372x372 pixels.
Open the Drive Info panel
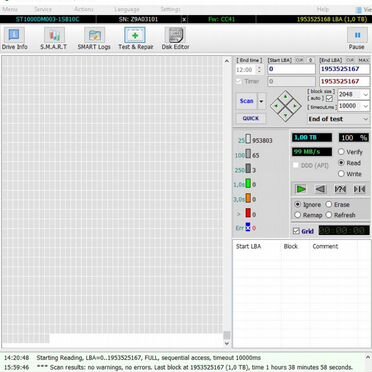pyautogui.click(x=14, y=39)
